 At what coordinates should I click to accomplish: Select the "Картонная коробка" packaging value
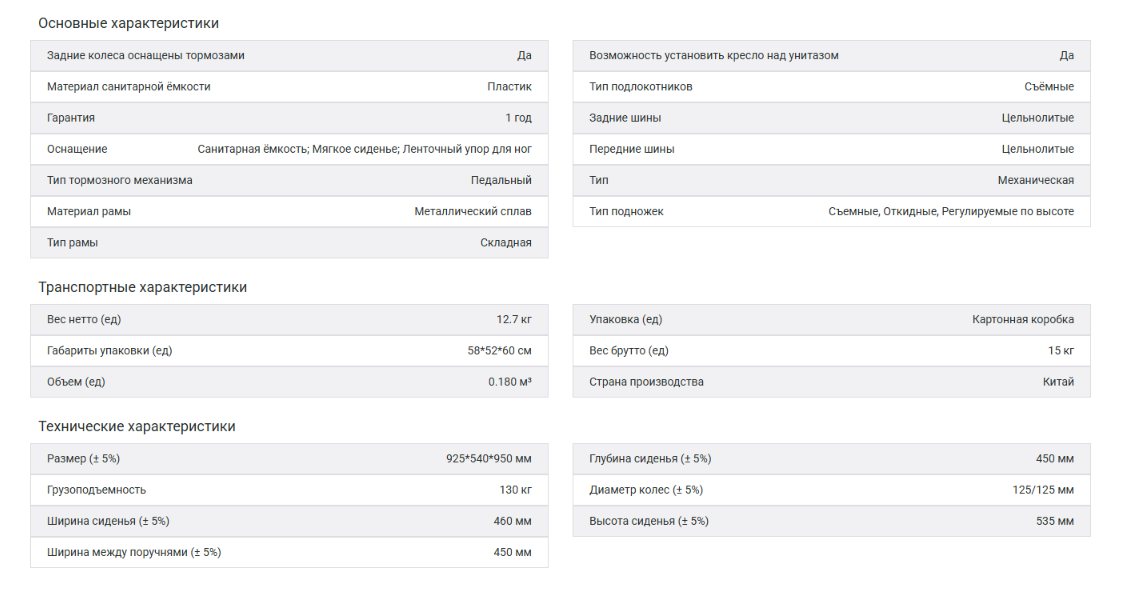1023,319
